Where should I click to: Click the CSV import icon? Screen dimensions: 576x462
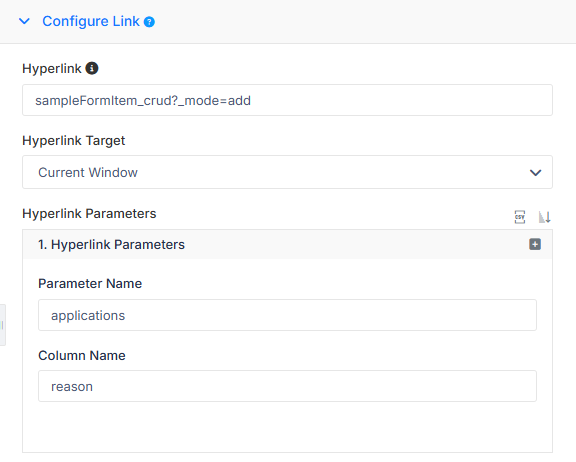(520, 217)
